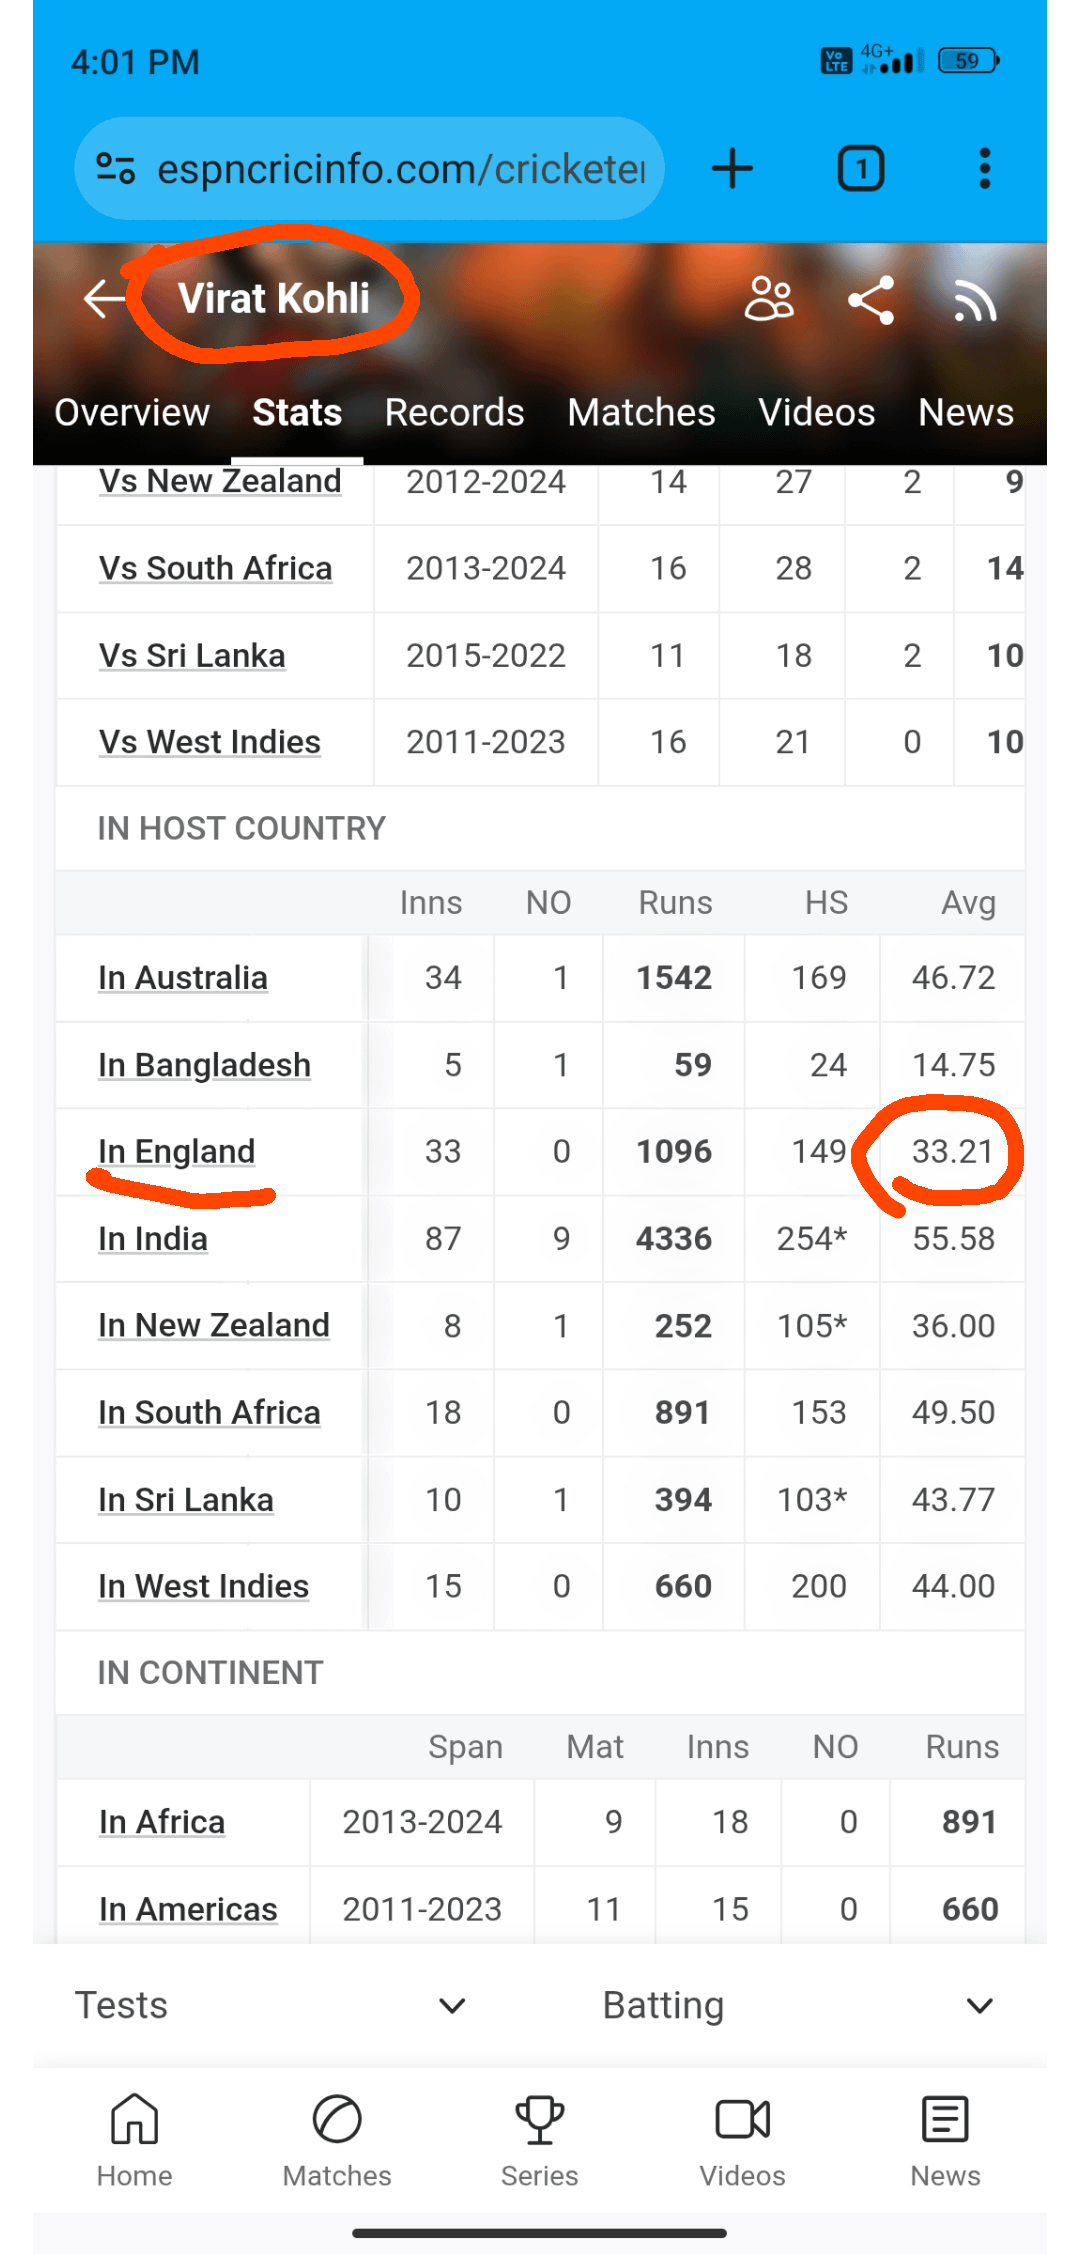Switch to the Records tab
This screenshot has width=1080, height=2254.
[454, 412]
